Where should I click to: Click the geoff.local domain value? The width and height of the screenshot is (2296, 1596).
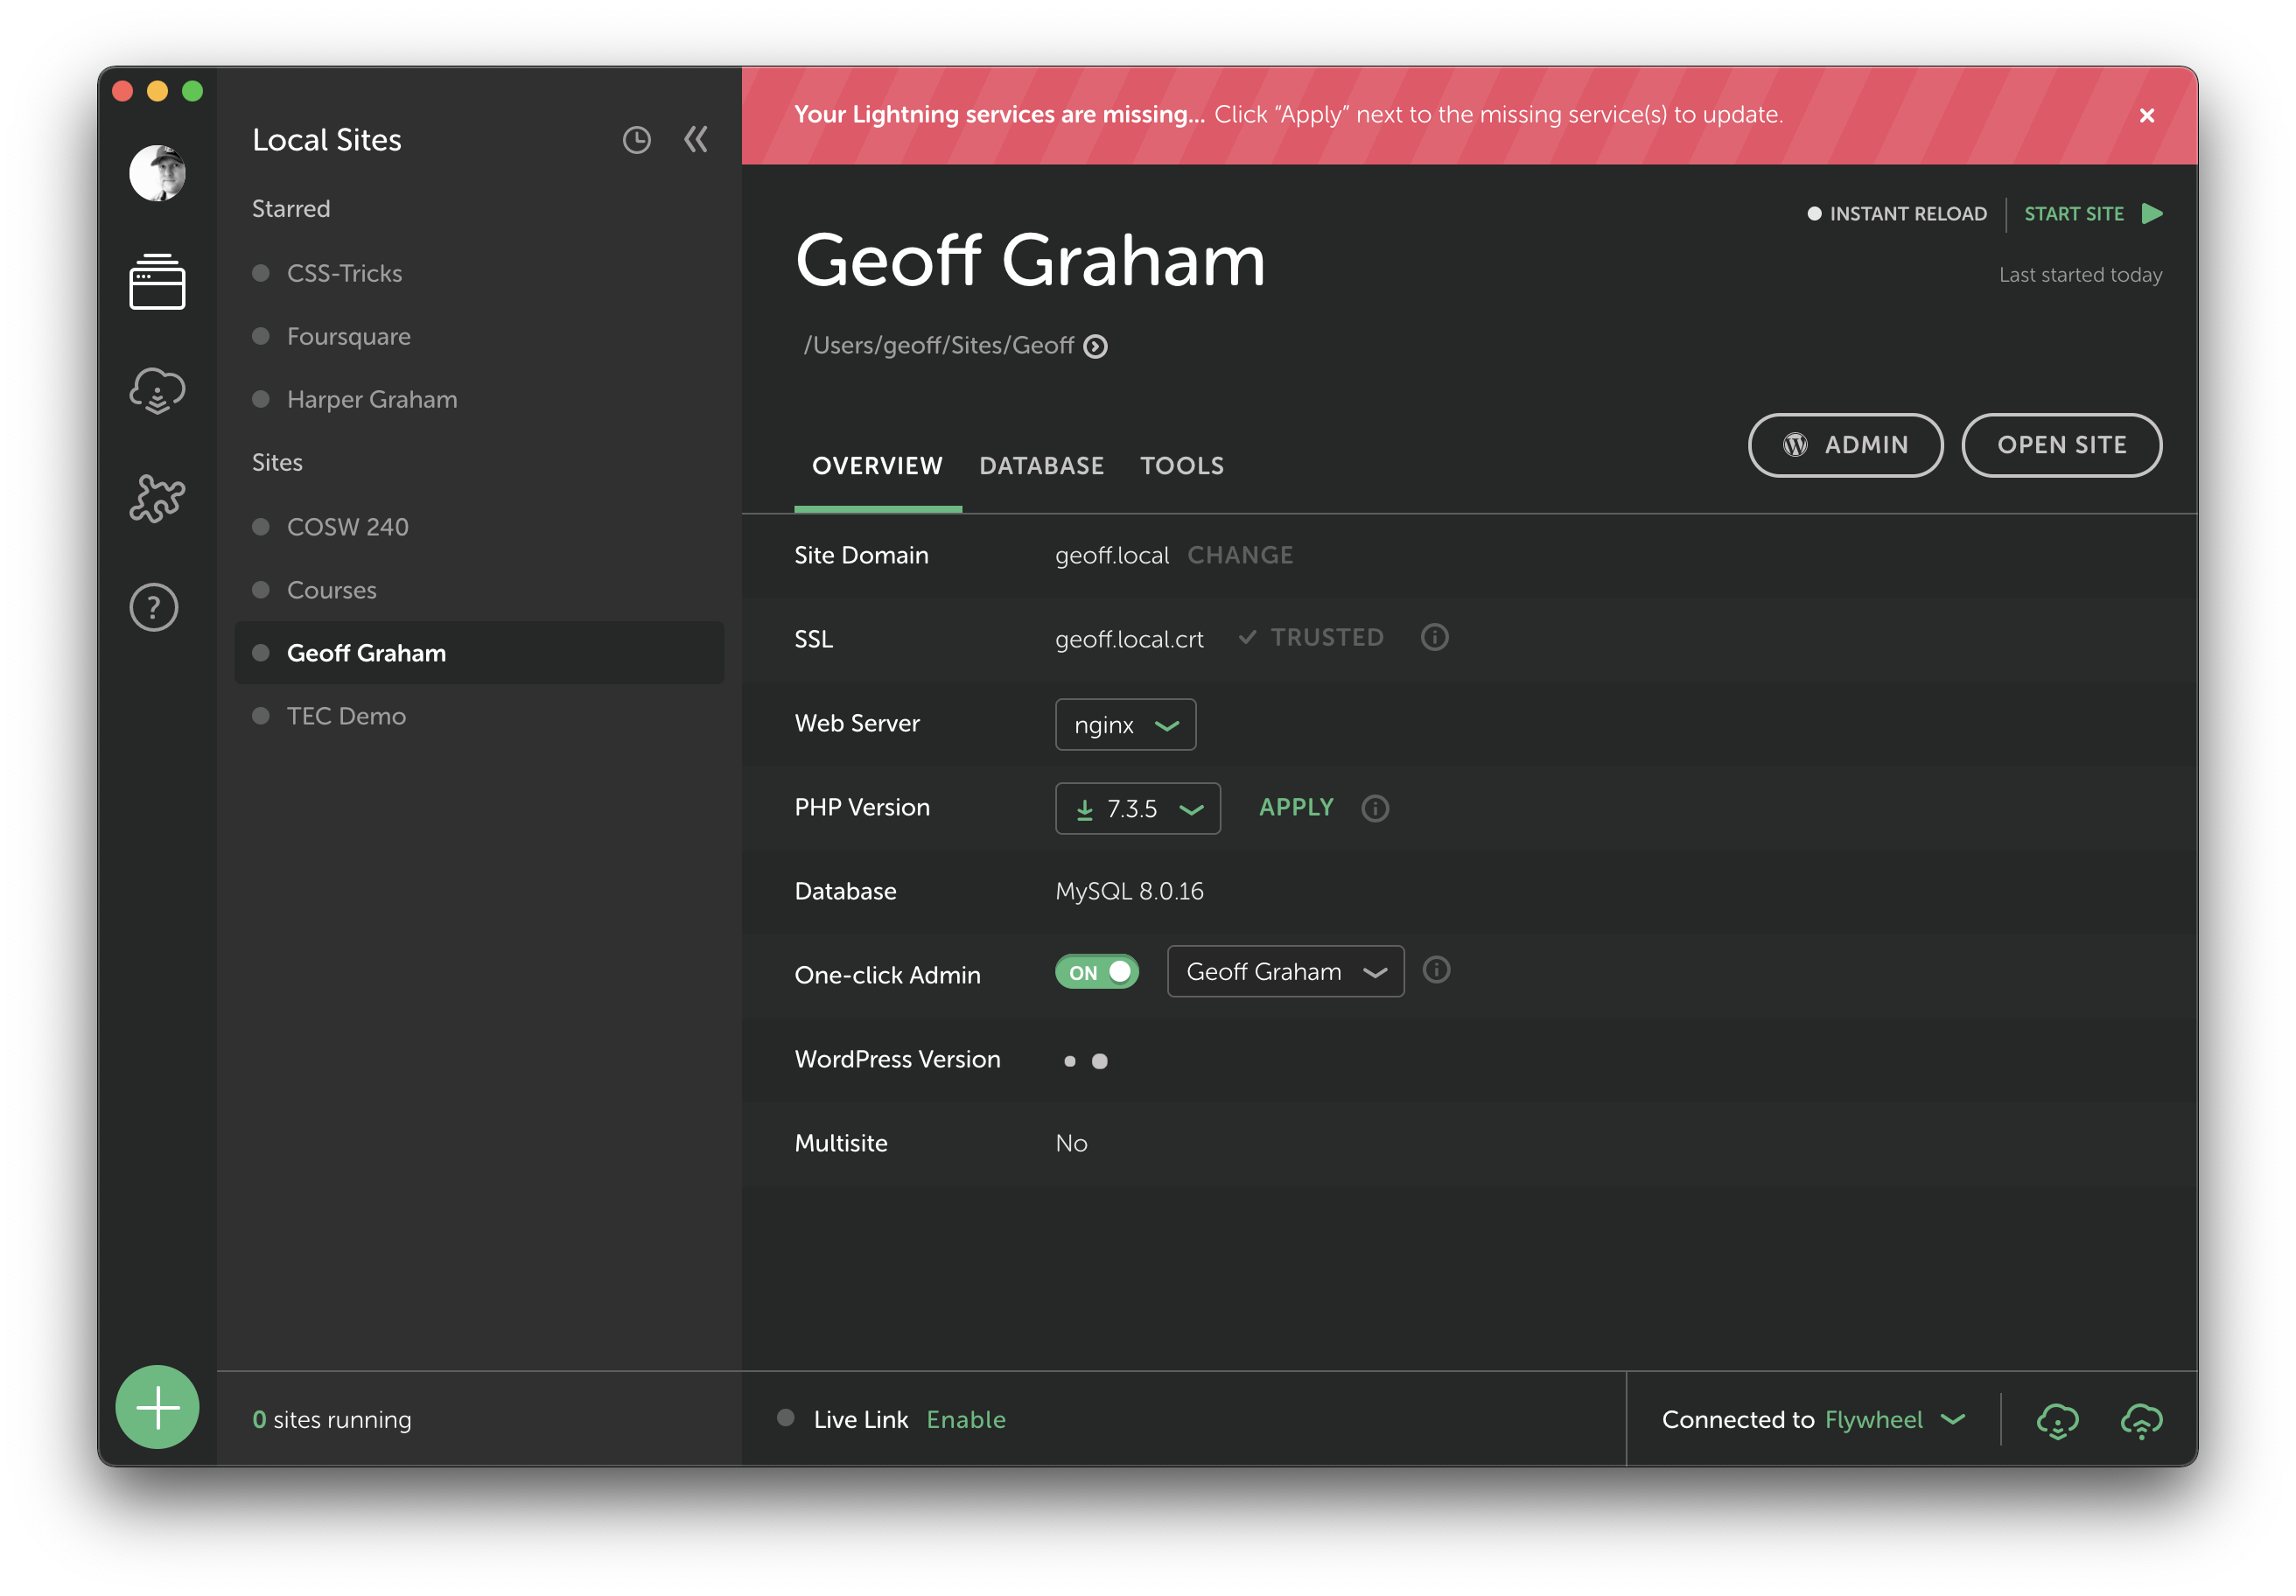[1112, 556]
